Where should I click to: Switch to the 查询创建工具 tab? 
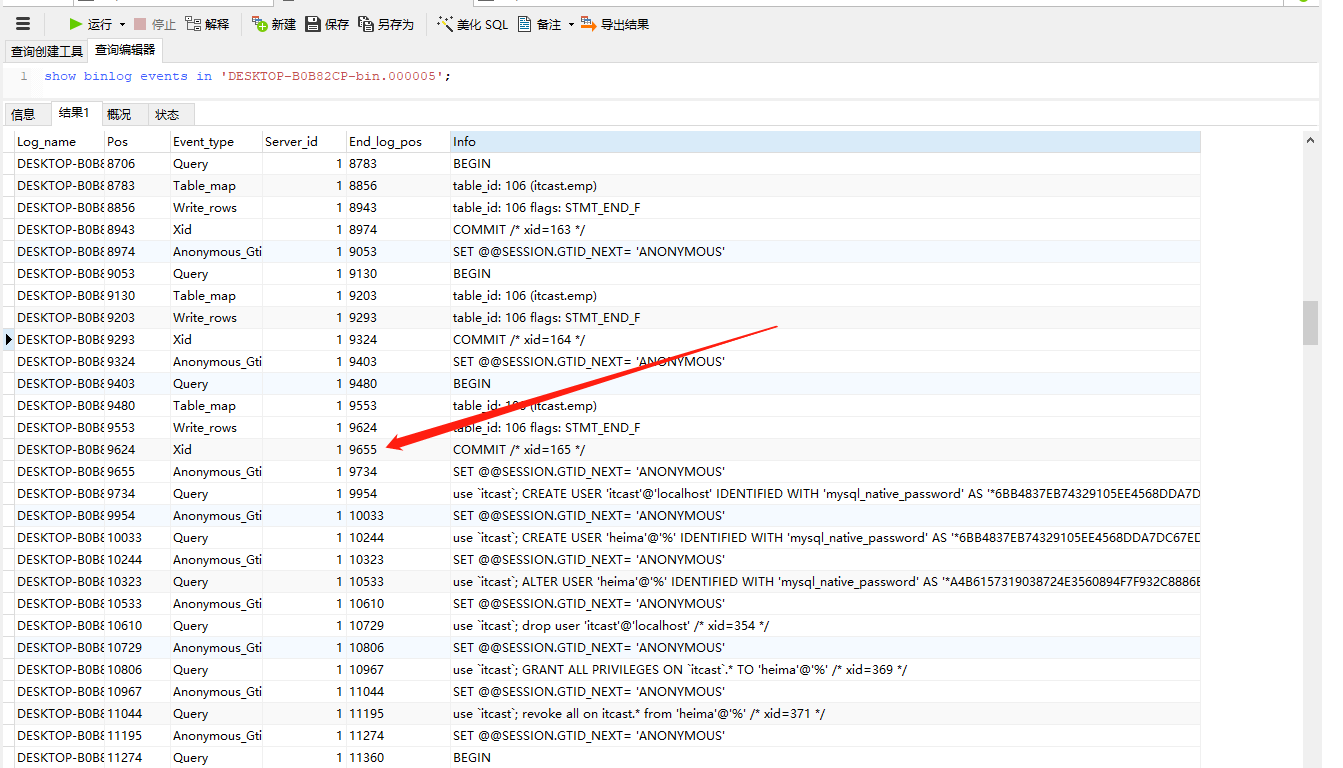click(x=47, y=51)
